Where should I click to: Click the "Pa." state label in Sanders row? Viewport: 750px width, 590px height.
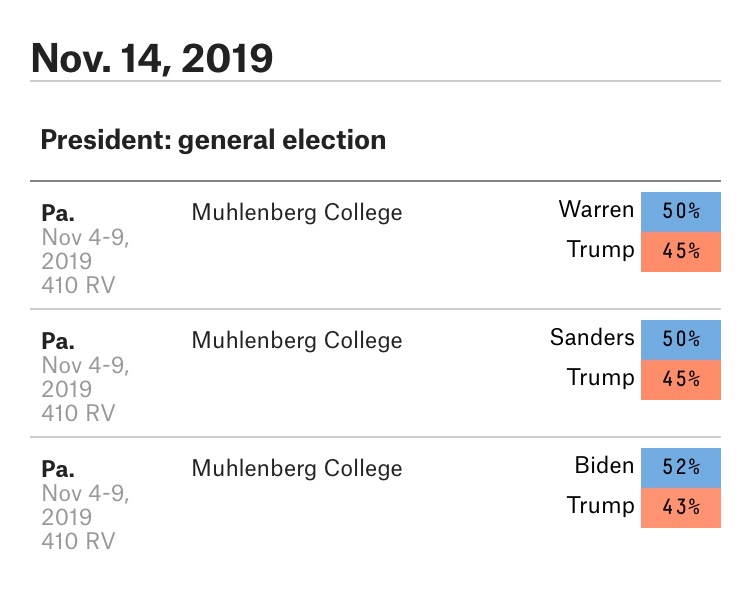[58, 341]
